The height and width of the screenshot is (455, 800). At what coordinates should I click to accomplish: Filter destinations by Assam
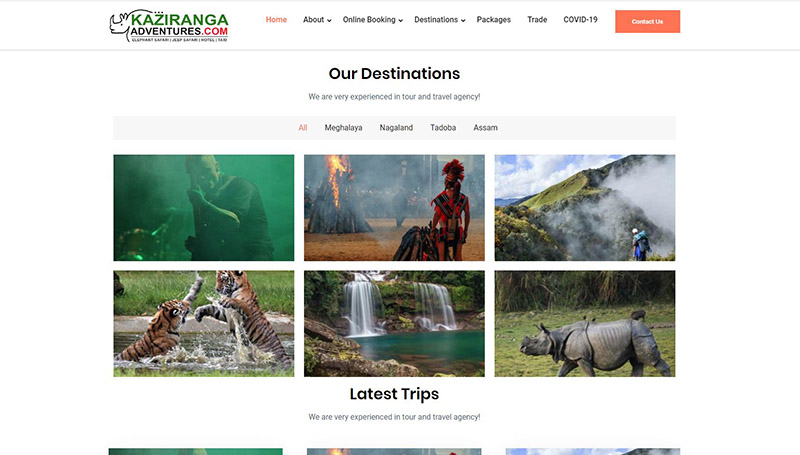click(485, 128)
